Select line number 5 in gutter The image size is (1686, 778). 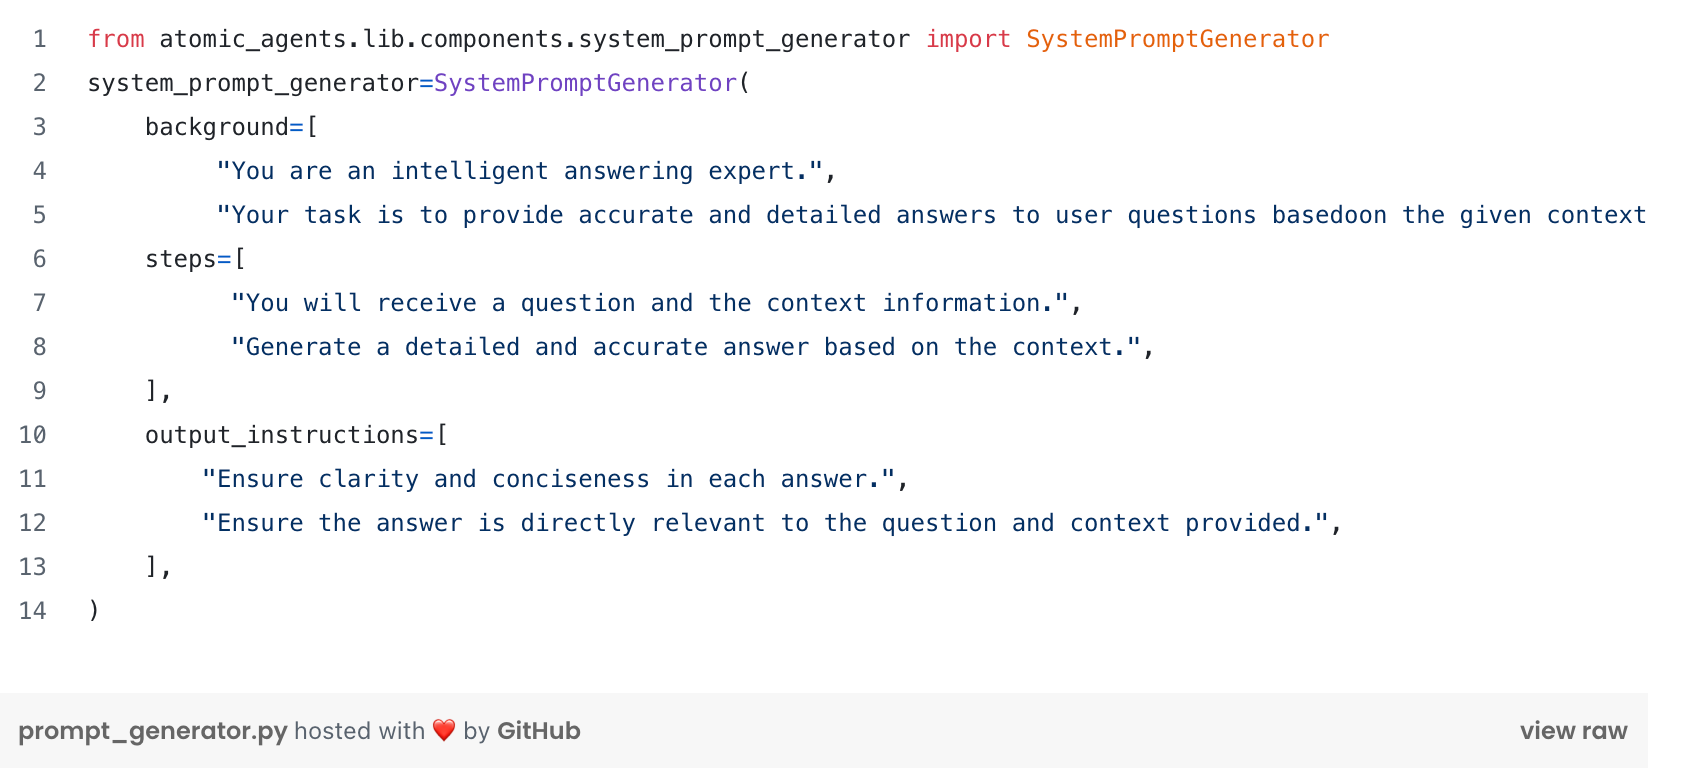pos(39,215)
